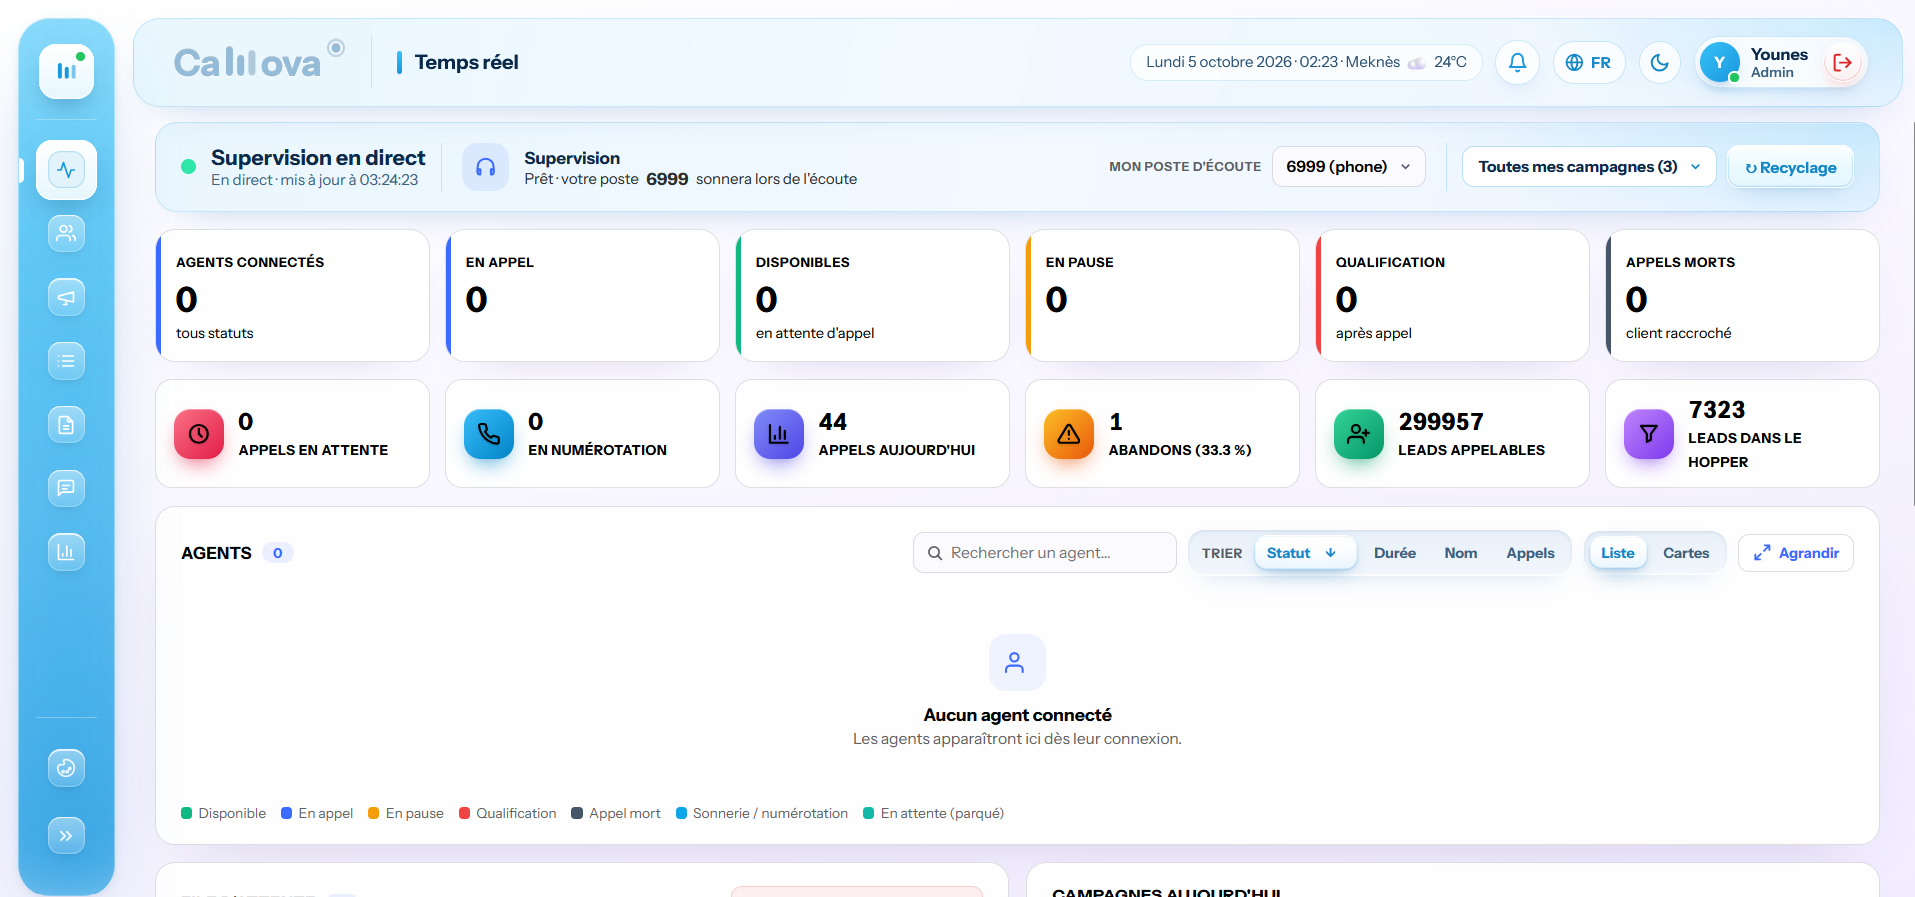Open the FR language selector
Image resolution: width=1915 pixels, height=897 pixels.
pyautogui.click(x=1588, y=63)
